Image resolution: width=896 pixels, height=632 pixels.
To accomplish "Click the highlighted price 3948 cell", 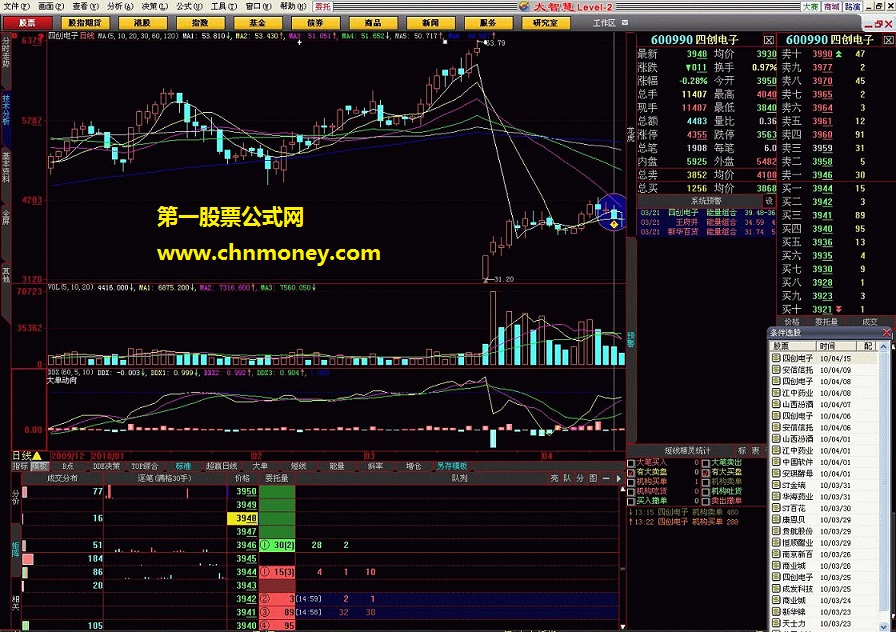I will tap(243, 518).
